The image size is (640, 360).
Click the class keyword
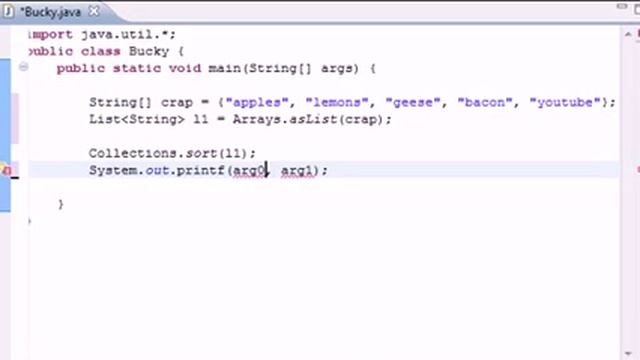(x=100, y=51)
